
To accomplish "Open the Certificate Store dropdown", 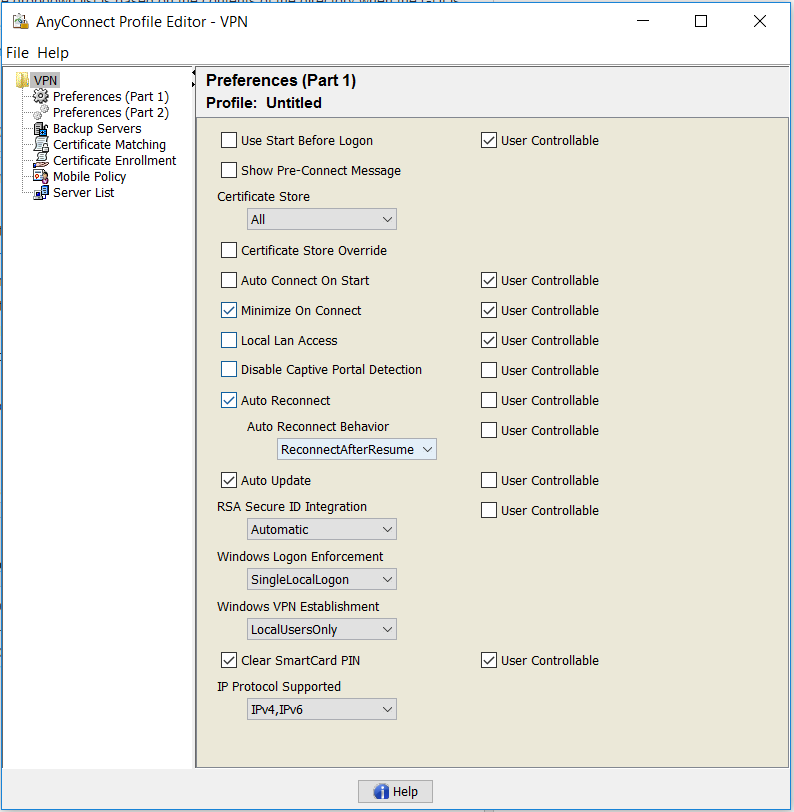I will (322, 219).
